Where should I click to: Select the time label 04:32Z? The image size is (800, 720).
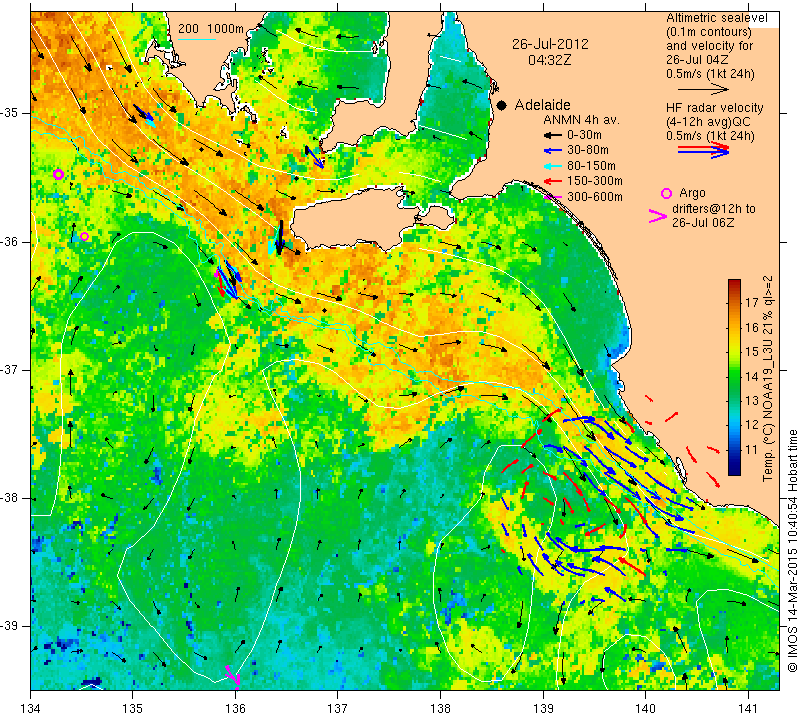point(549,60)
